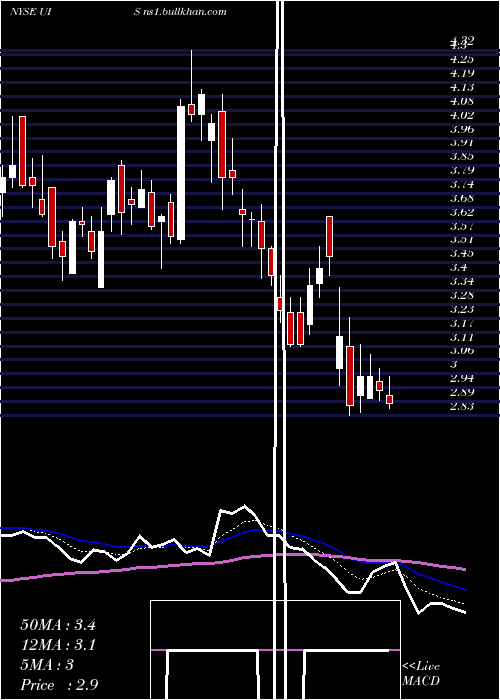Select the 3.23 price axis label
The width and height of the screenshot is (500, 700).
[462, 309]
